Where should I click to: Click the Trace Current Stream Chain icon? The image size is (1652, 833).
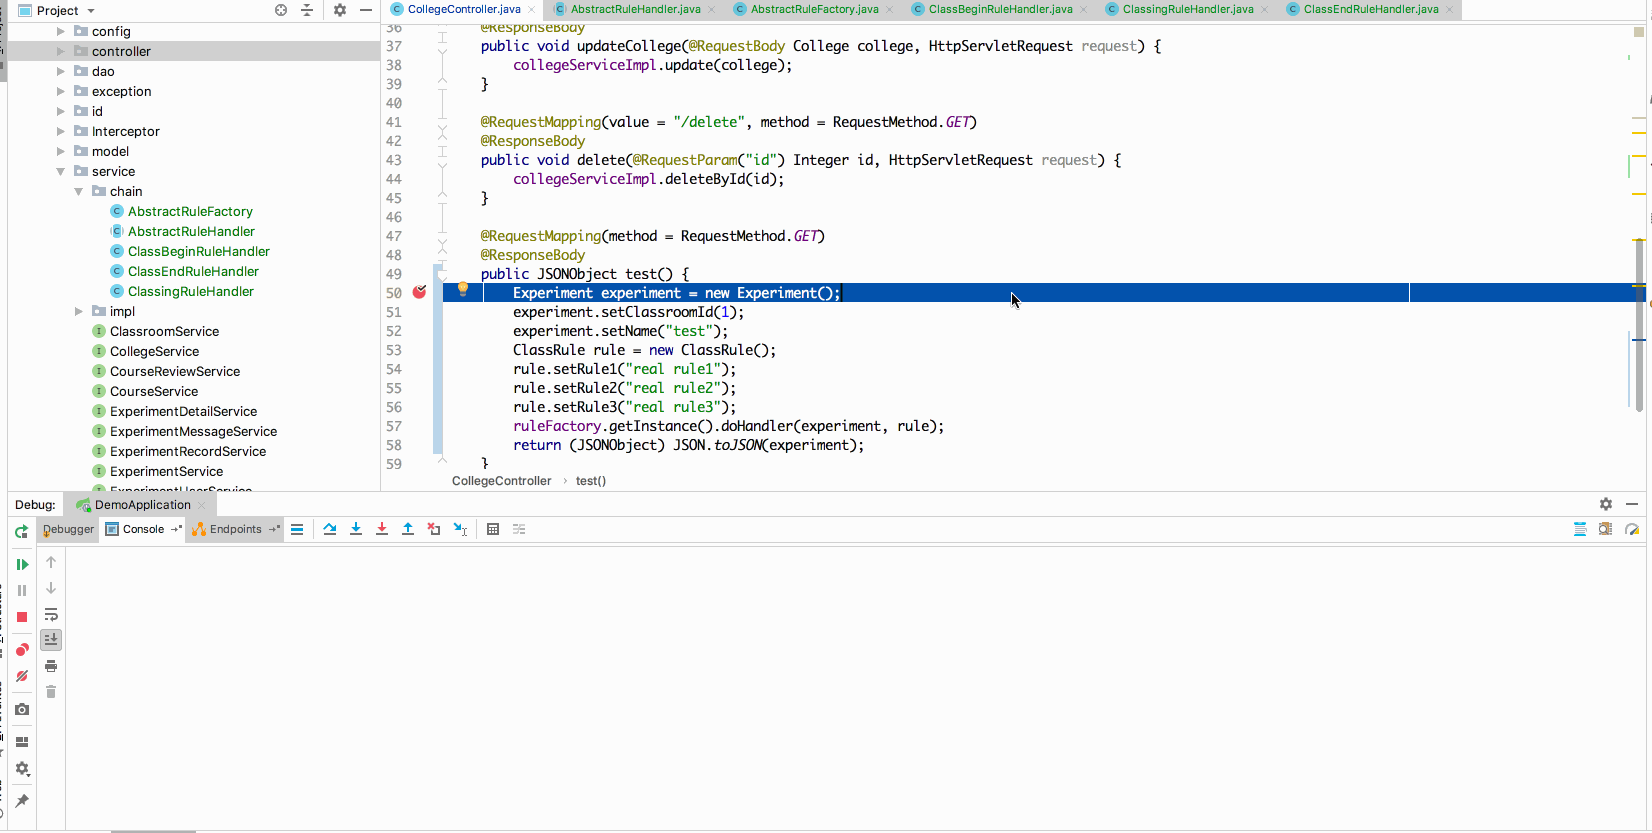(x=519, y=529)
